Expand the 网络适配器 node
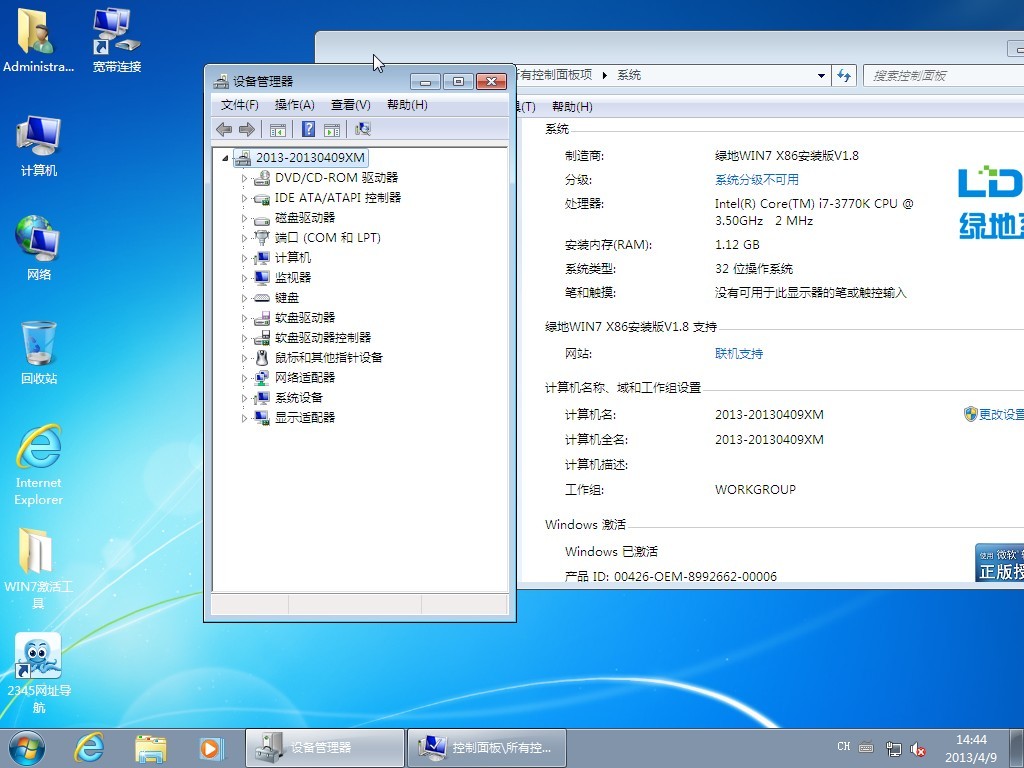Image resolution: width=1024 pixels, height=768 pixels. coord(244,378)
